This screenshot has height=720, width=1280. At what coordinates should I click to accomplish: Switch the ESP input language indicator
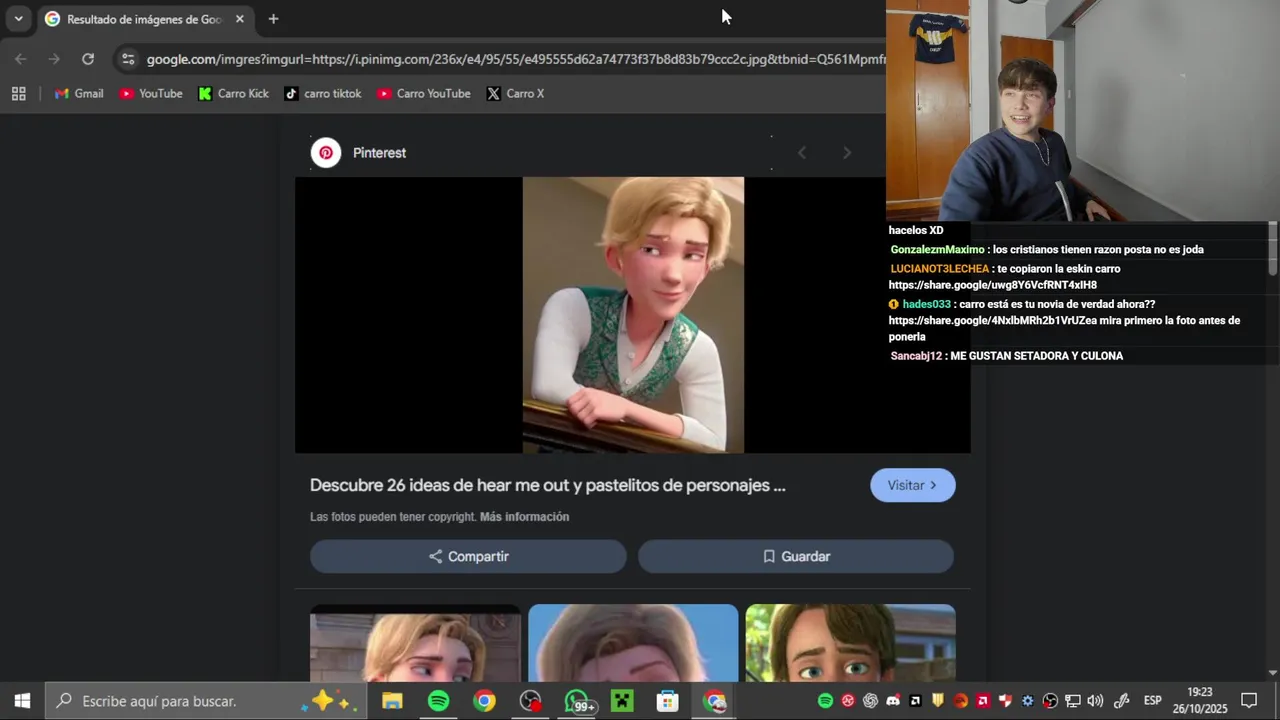[1152, 701]
